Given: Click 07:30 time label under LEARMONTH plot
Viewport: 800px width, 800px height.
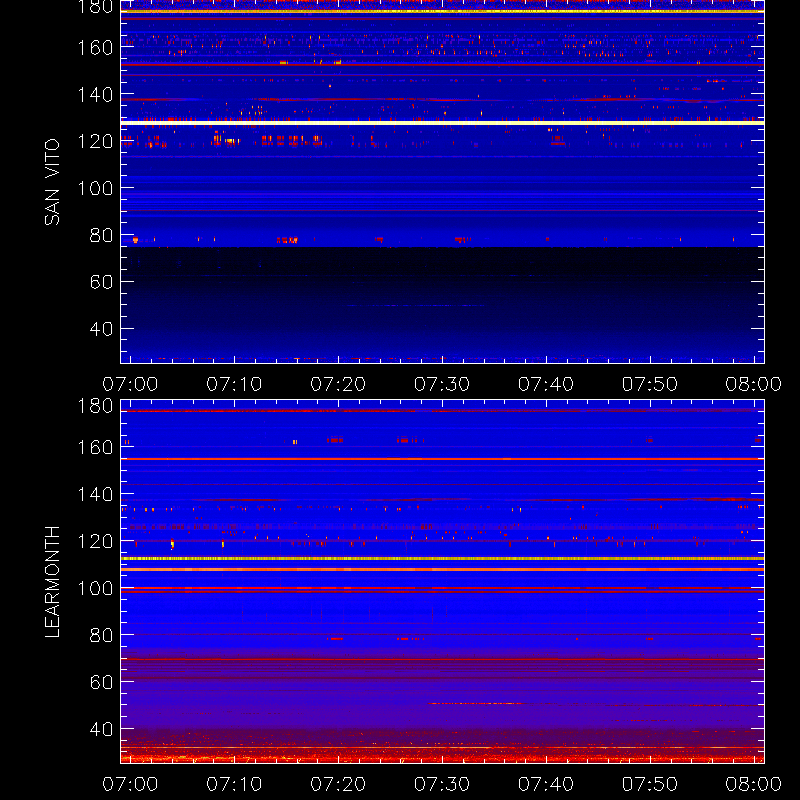Looking at the screenshot, I should (x=442, y=784).
